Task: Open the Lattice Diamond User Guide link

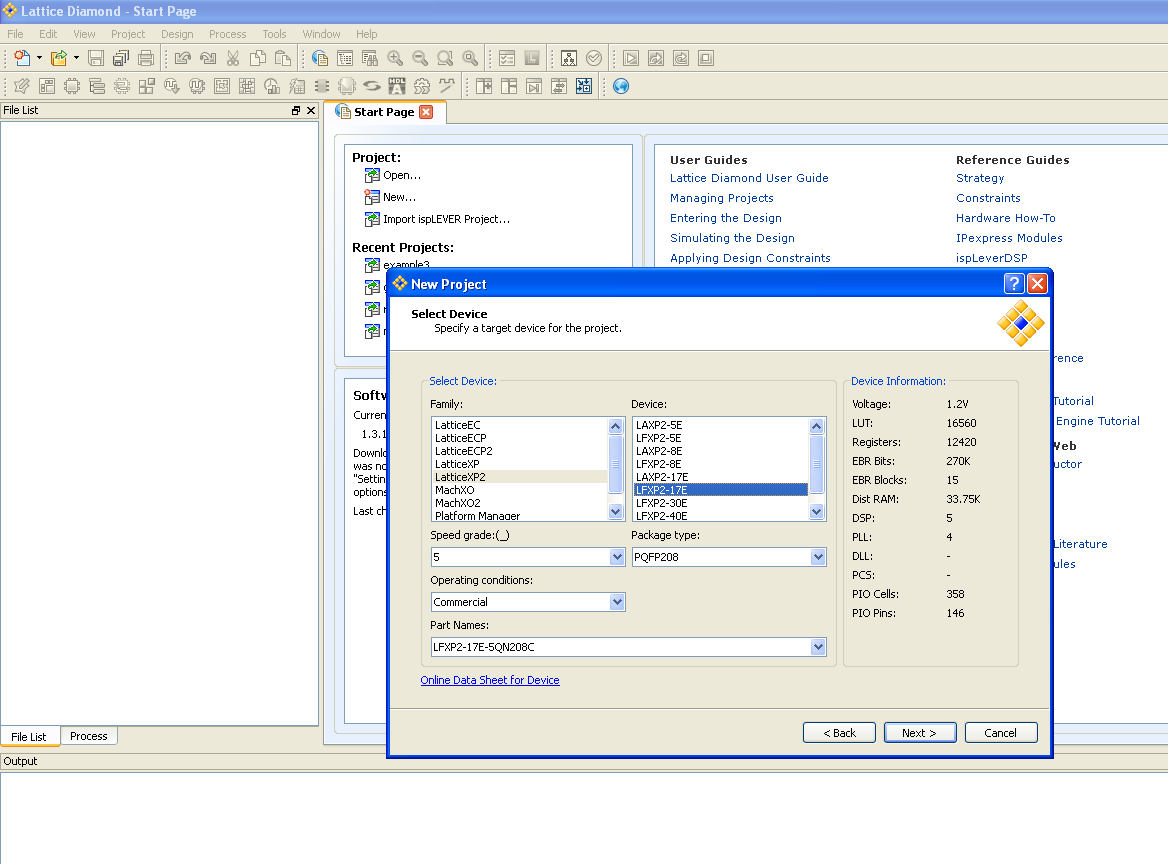Action: pyautogui.click(x=749, y=178)
